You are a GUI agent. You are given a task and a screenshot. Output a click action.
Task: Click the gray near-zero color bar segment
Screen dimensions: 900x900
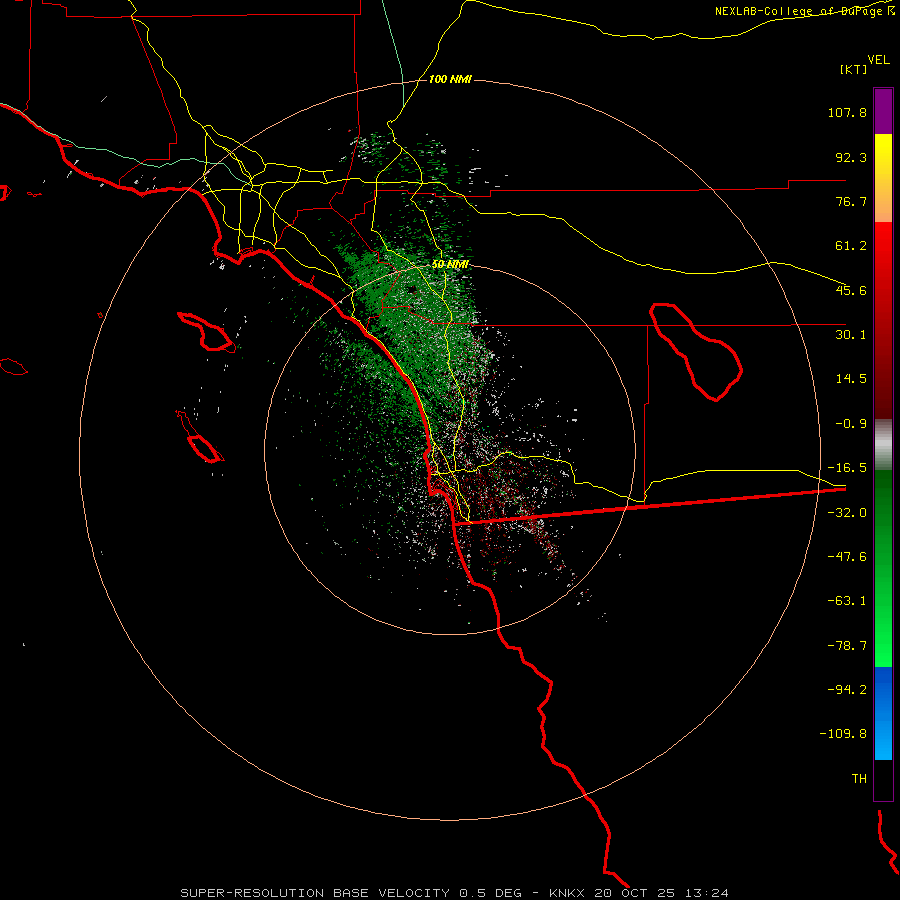pyautogui.click(x=883, y=445)
